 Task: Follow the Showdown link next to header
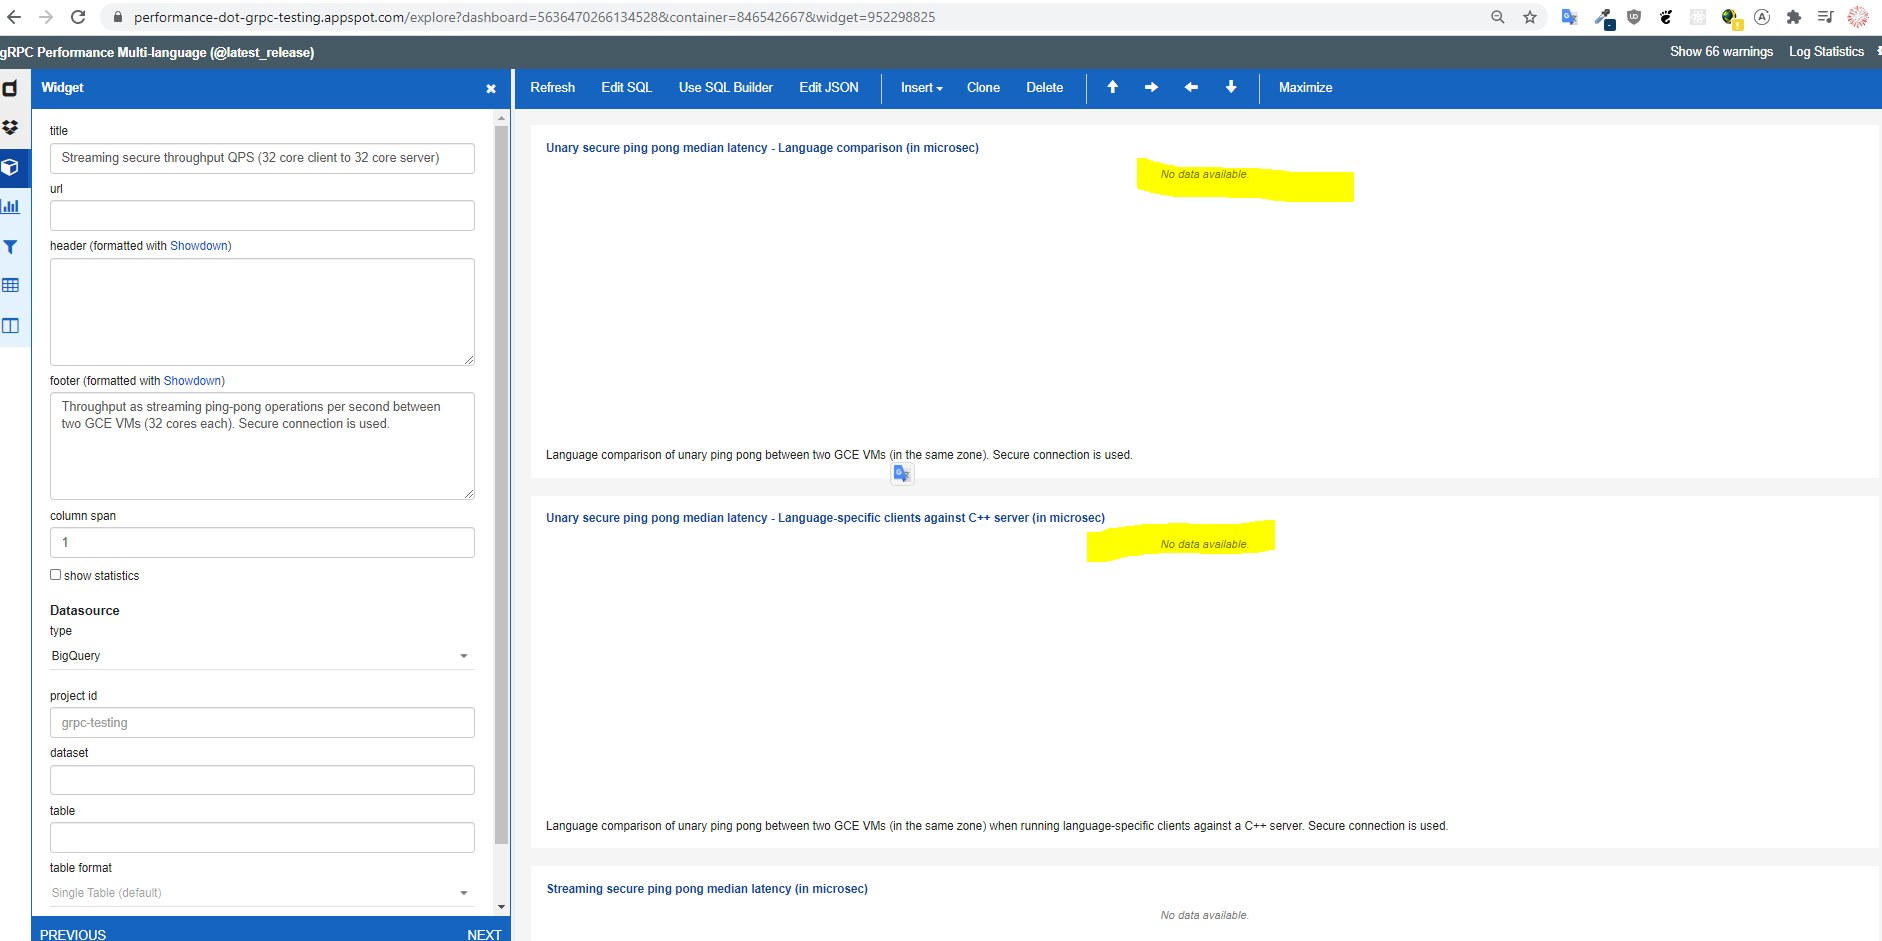[198, 246]
